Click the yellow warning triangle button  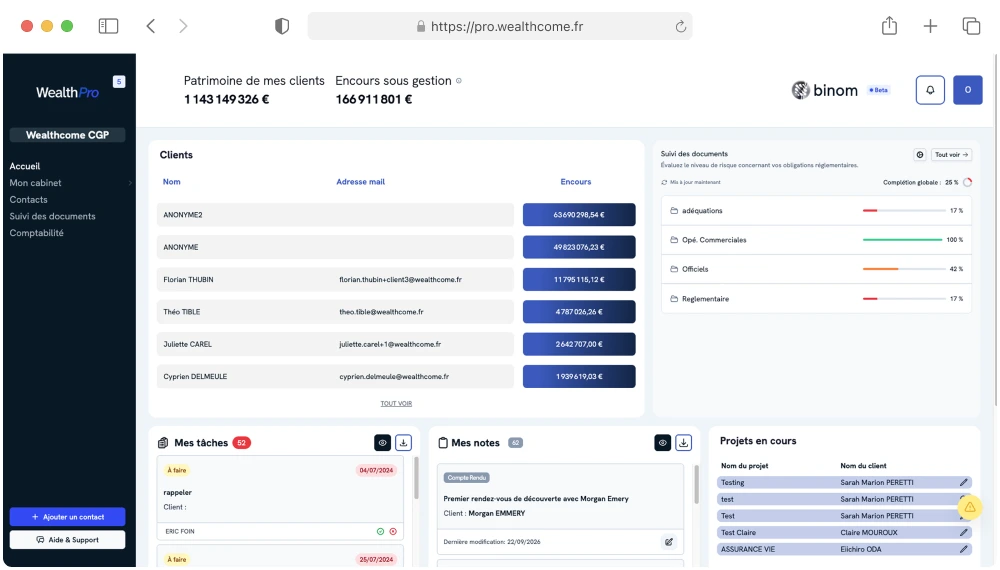pyautogui.click(x=969, y=508)
